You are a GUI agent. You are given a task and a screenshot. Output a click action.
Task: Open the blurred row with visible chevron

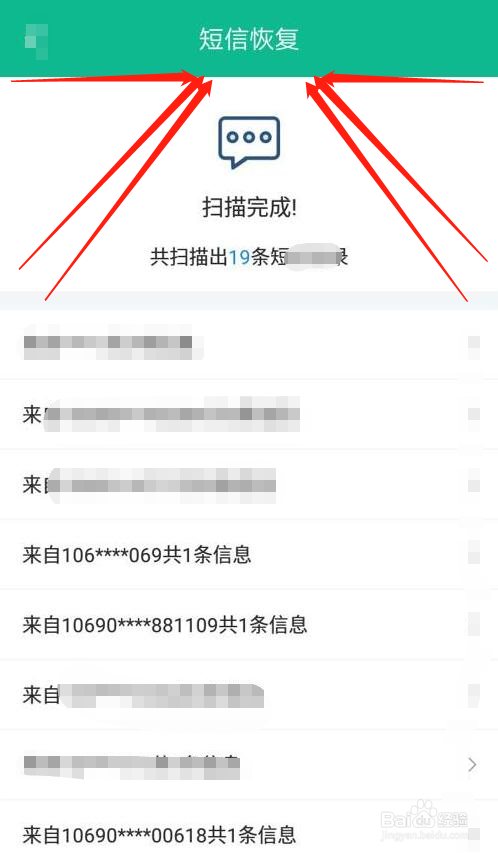[x=249, y=765]
